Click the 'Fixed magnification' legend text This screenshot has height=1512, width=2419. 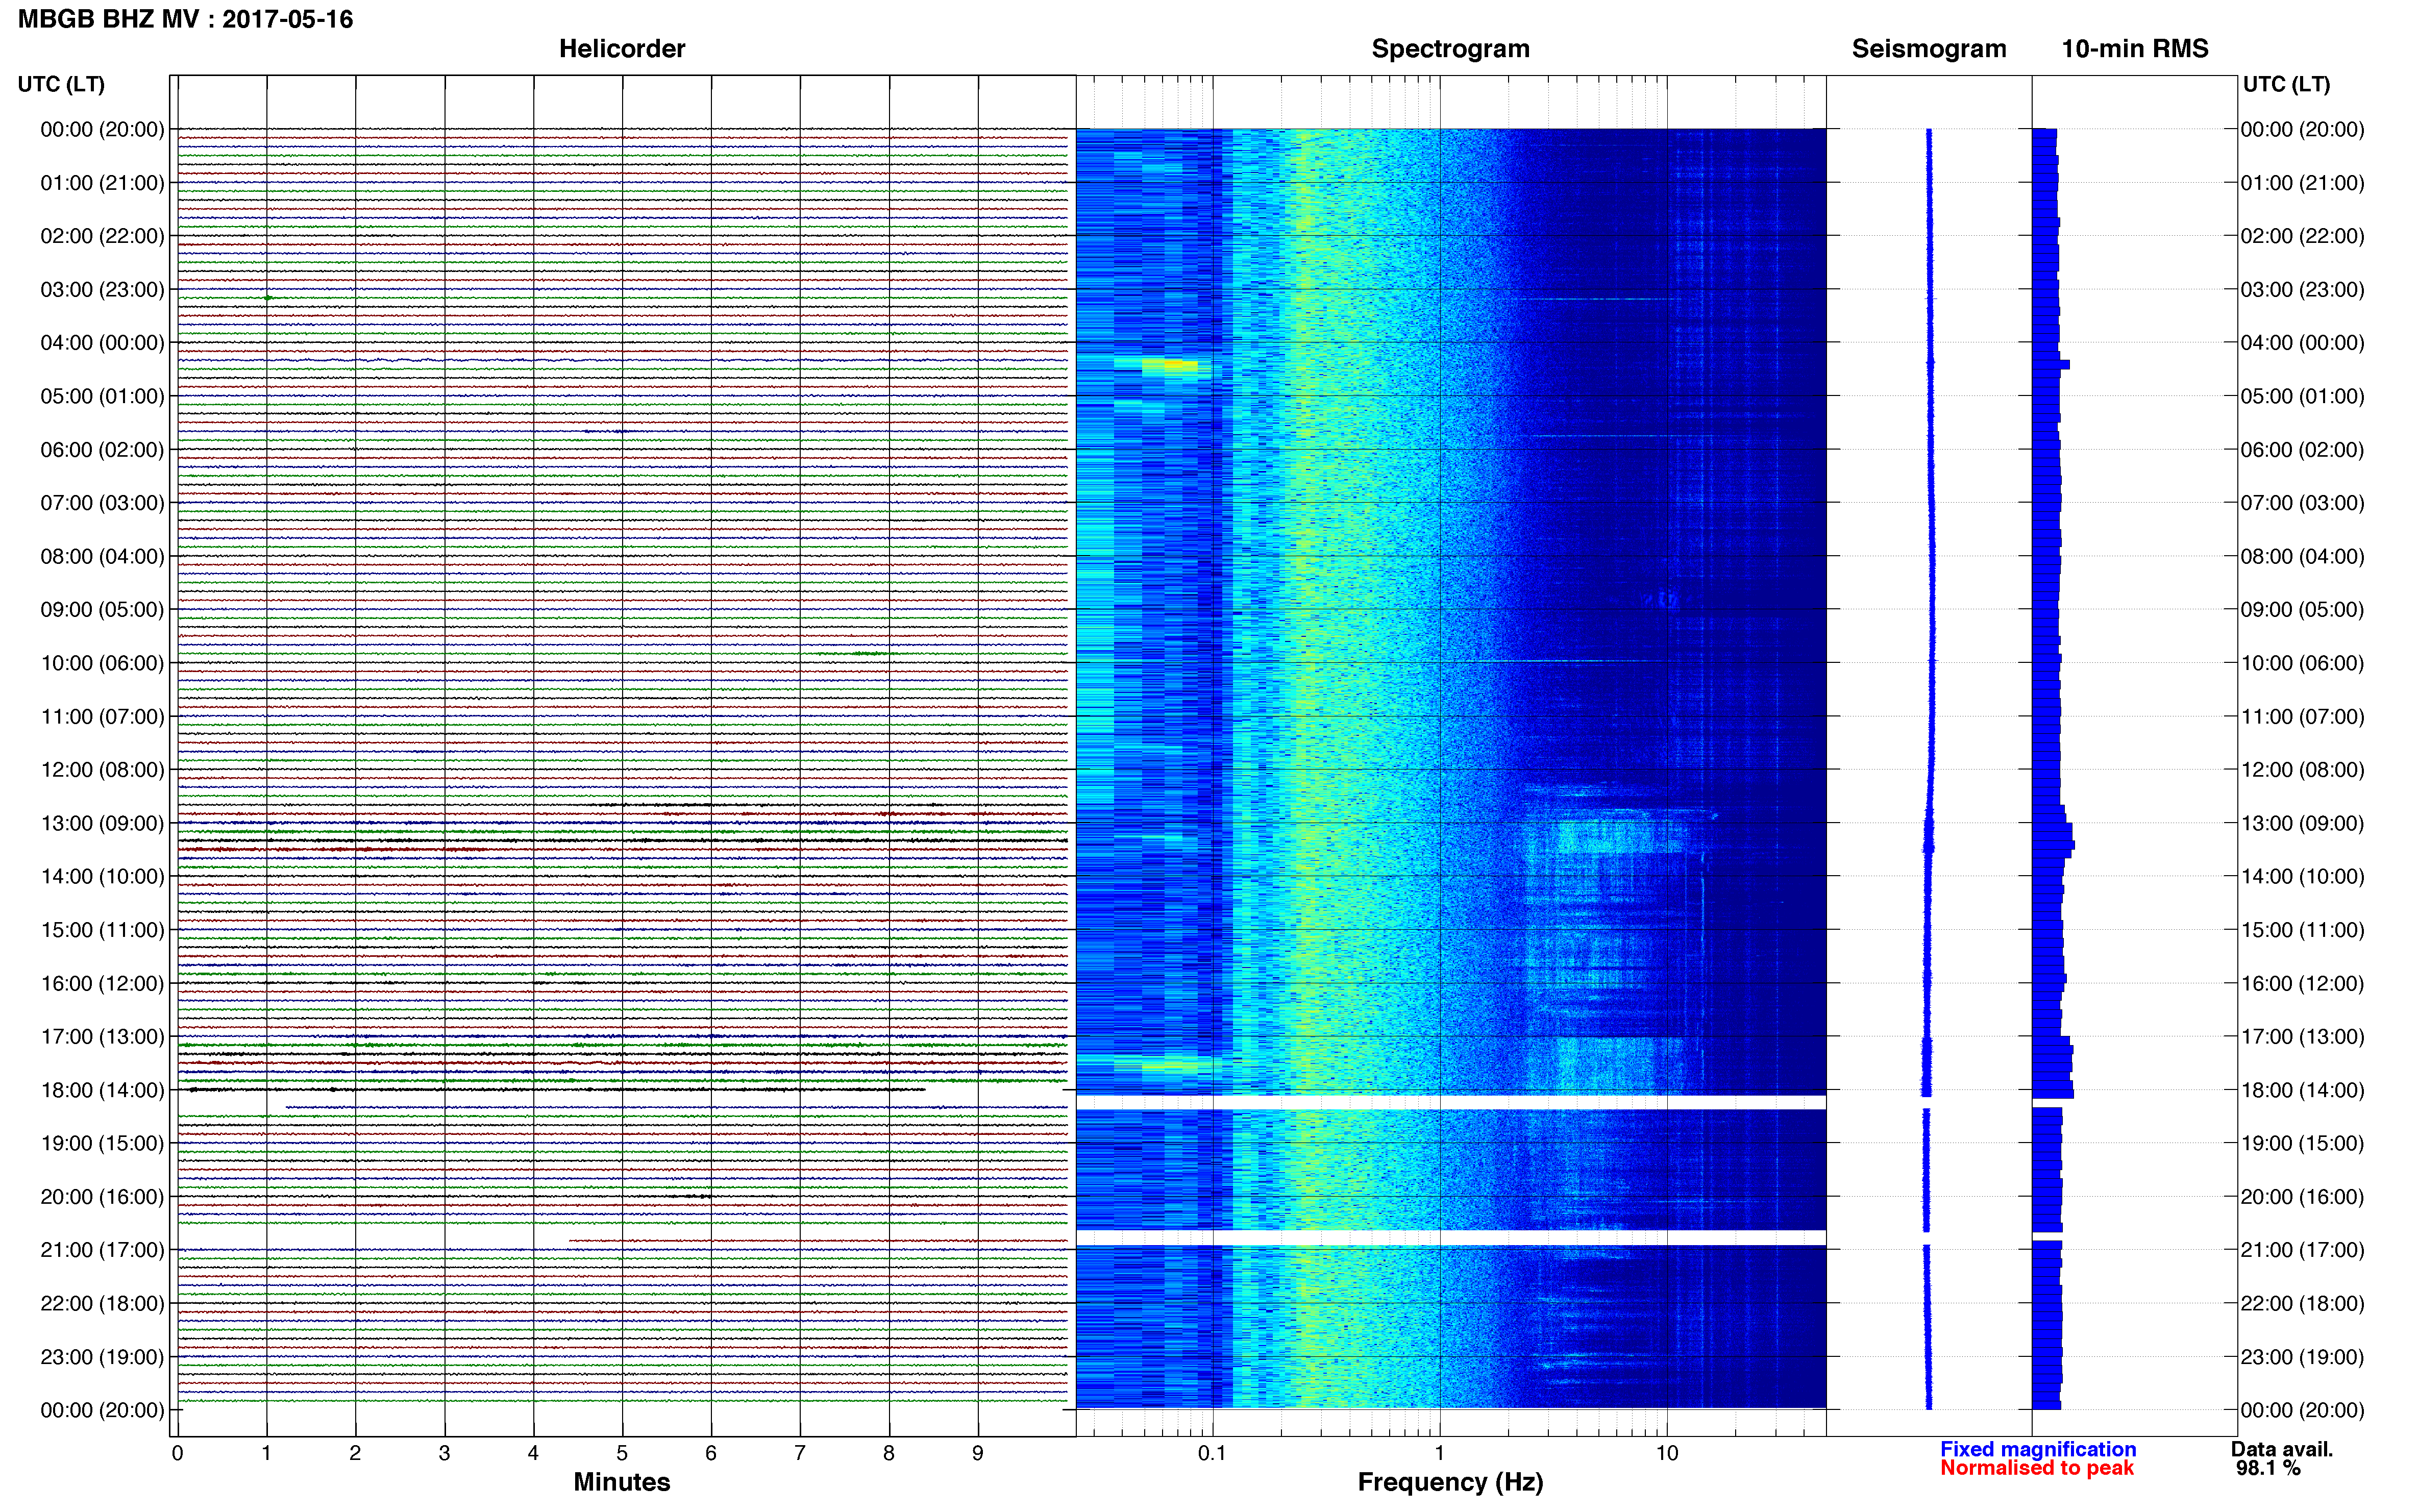2037,1449
